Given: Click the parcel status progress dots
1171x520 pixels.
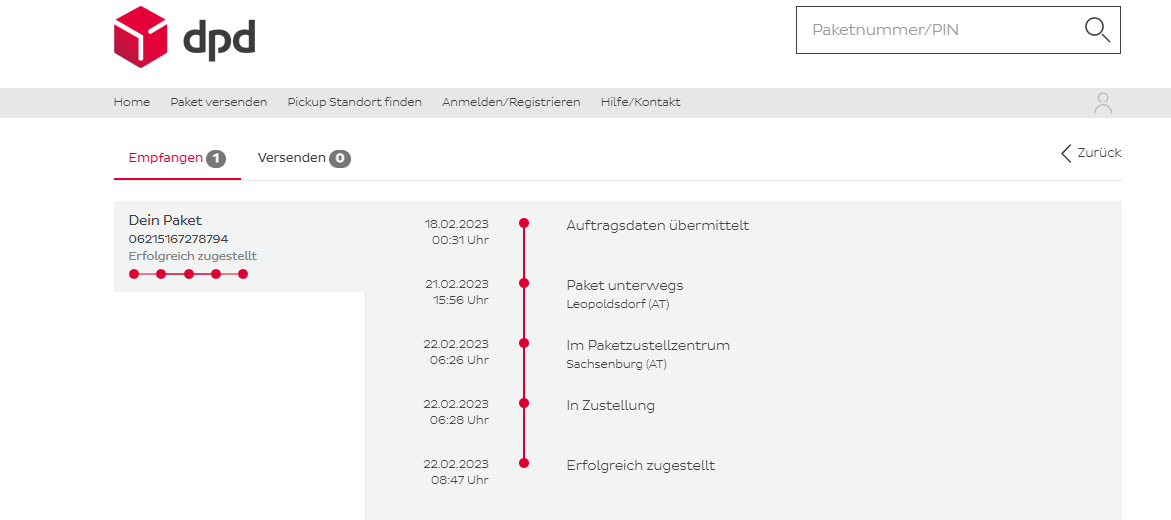Looking at the screenshot, I should pos(188,273).
